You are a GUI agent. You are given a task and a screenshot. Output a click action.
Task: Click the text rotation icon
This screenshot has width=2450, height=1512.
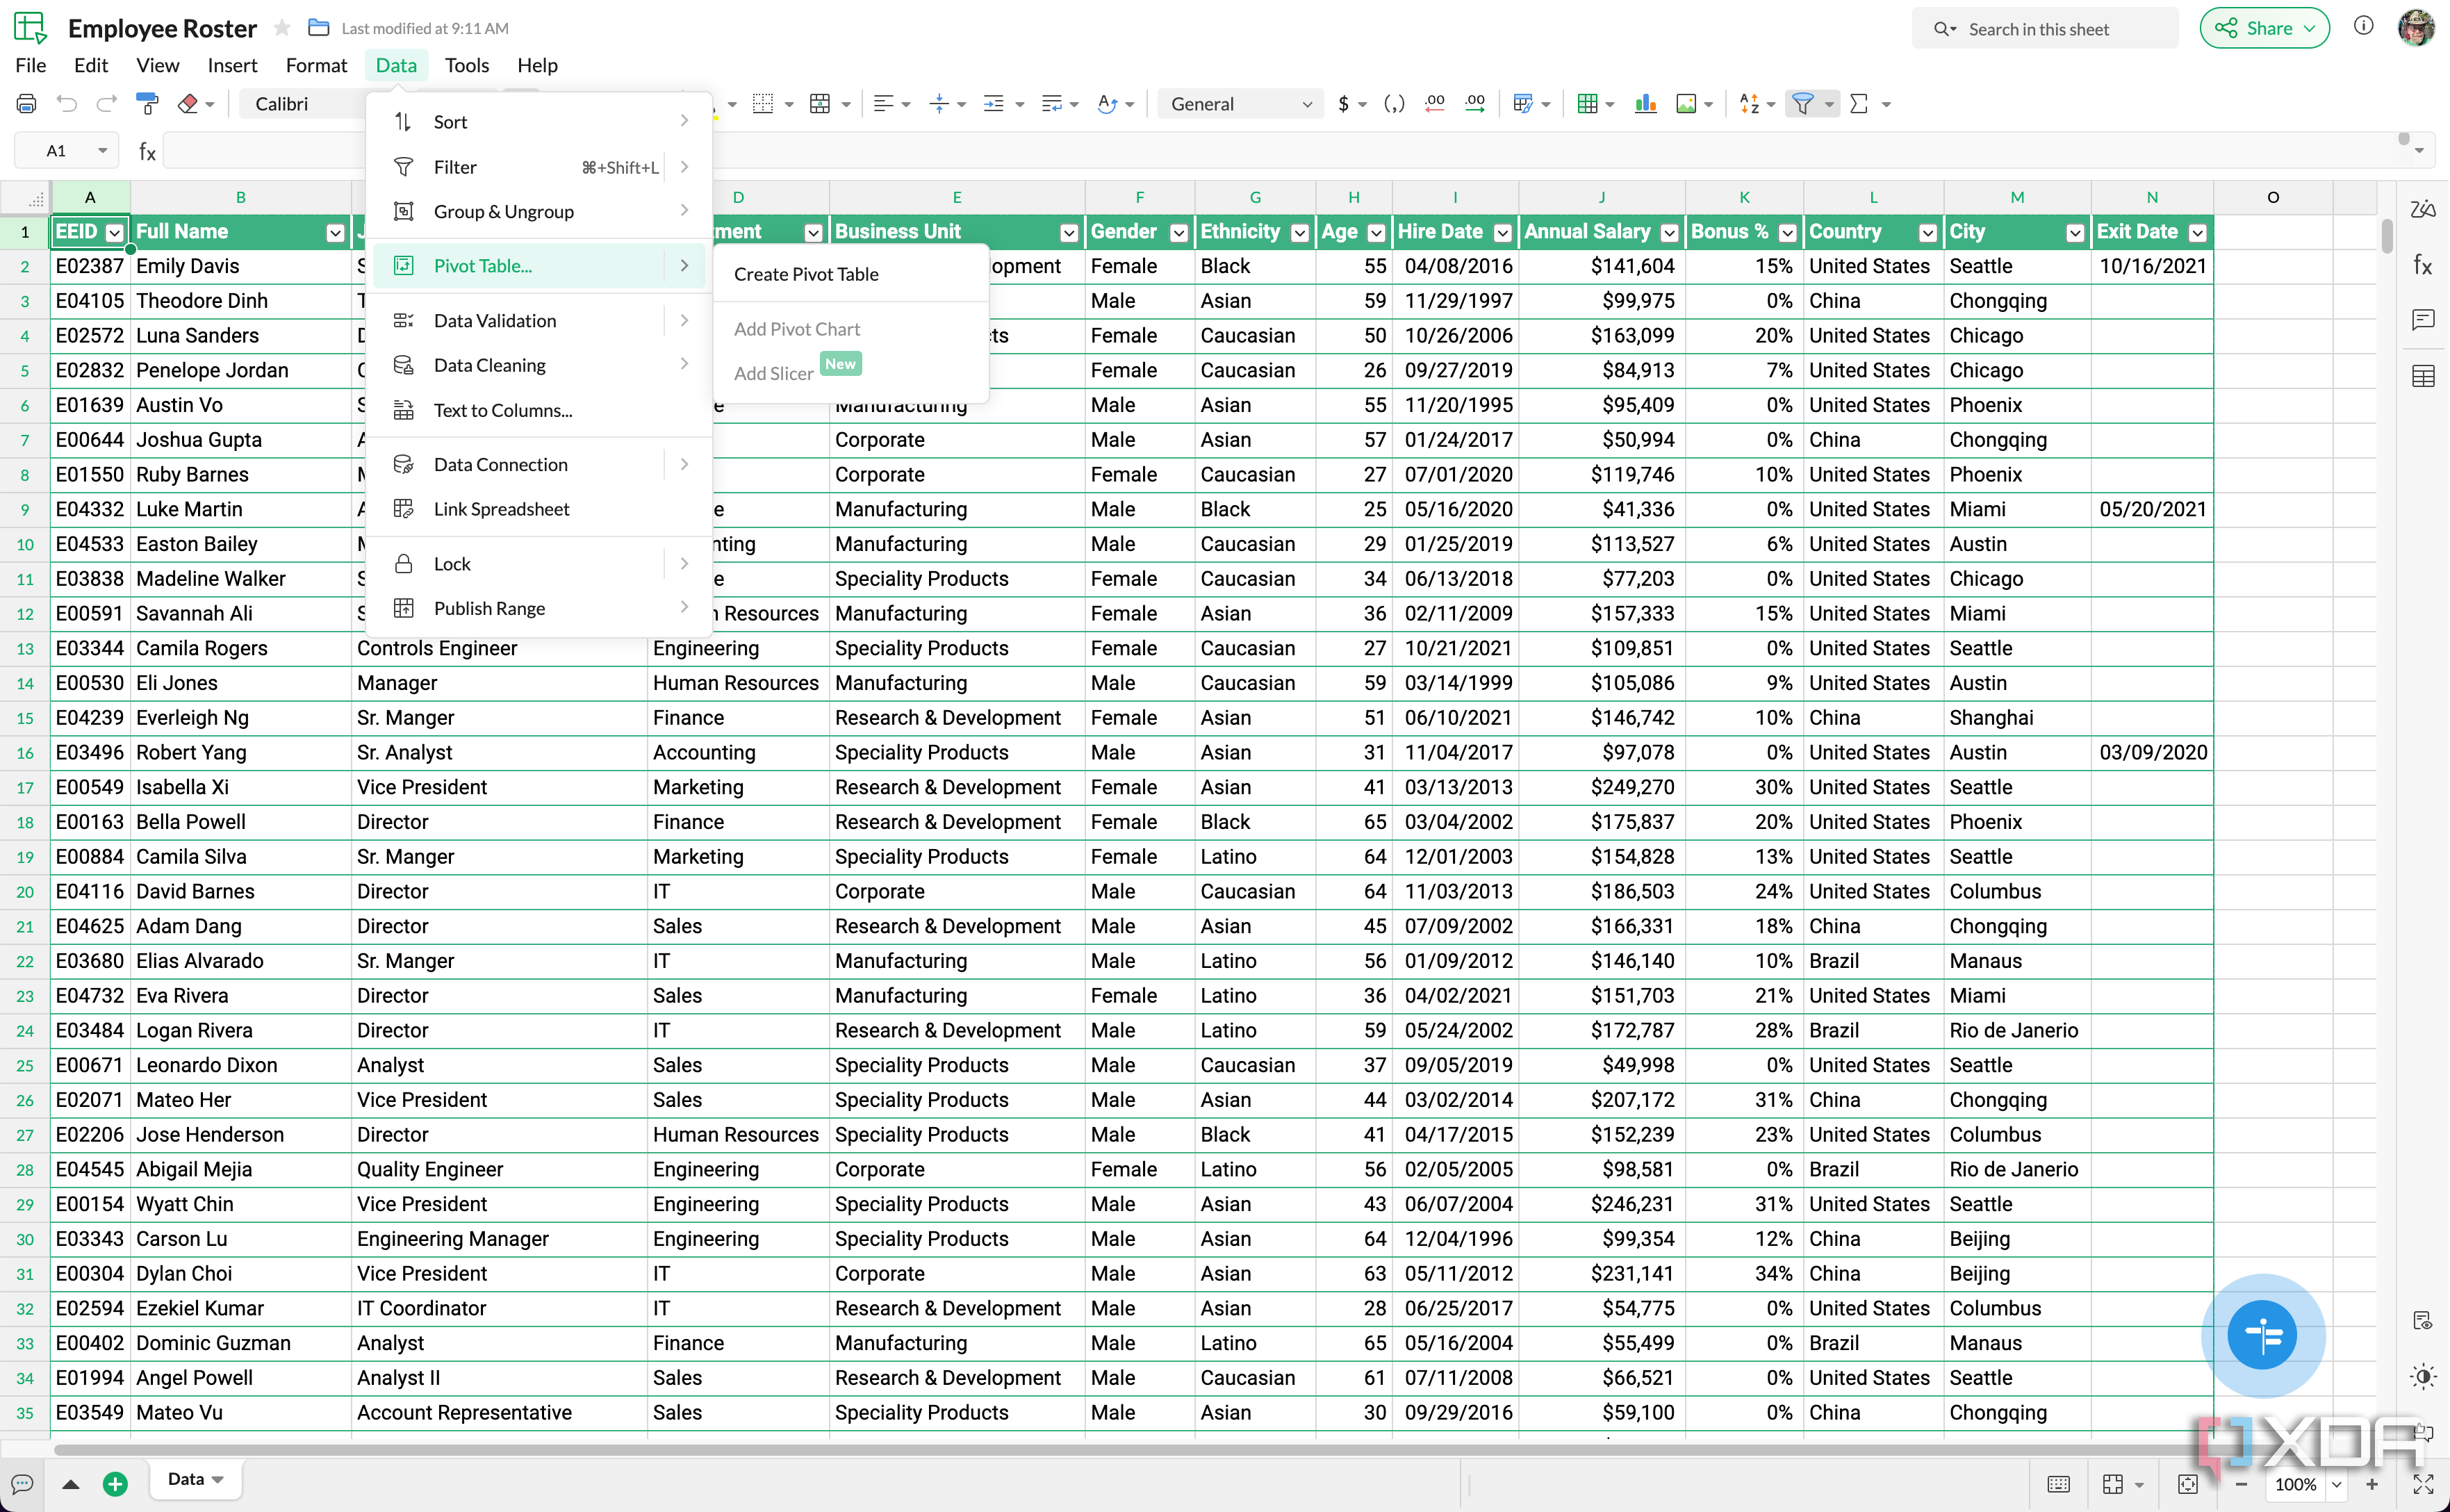click(x=1107, y=104)
